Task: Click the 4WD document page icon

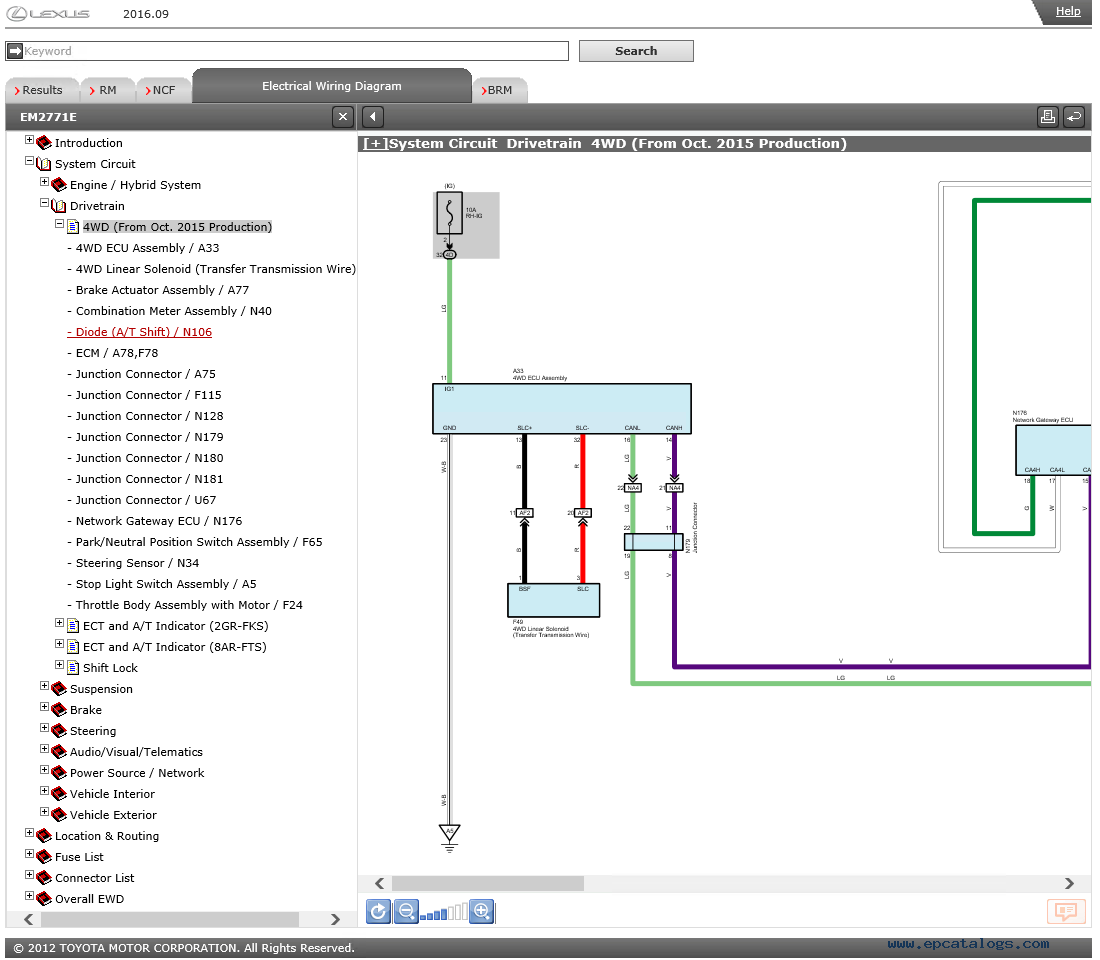Action: 73,227
